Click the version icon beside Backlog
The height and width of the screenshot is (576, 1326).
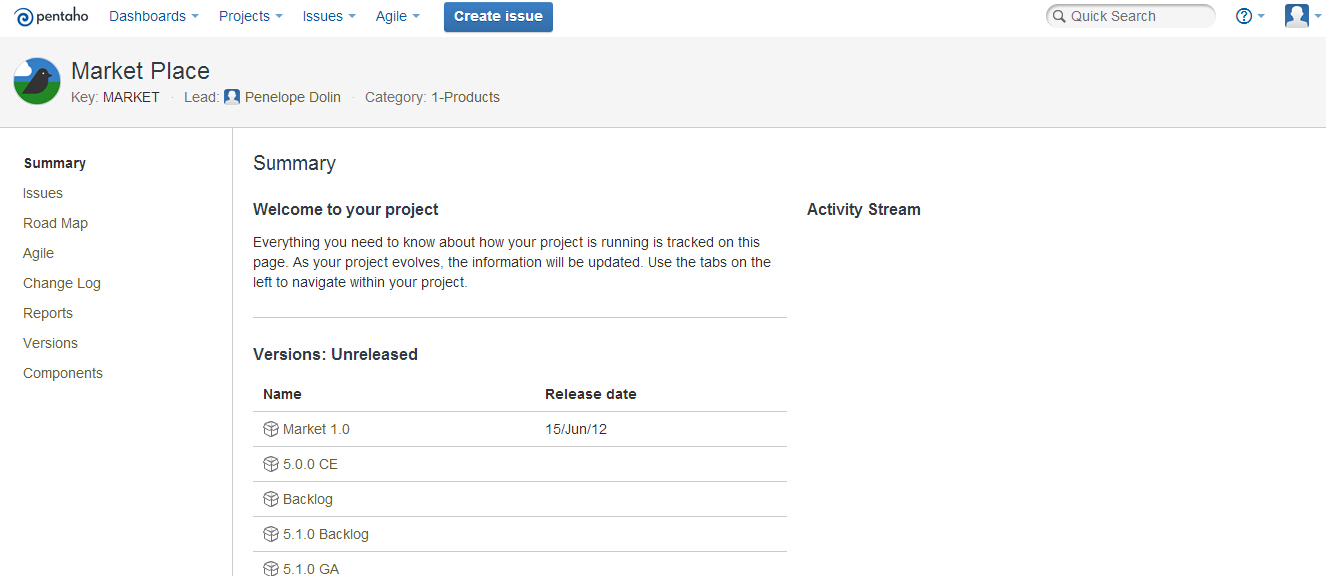click(270, 499)
